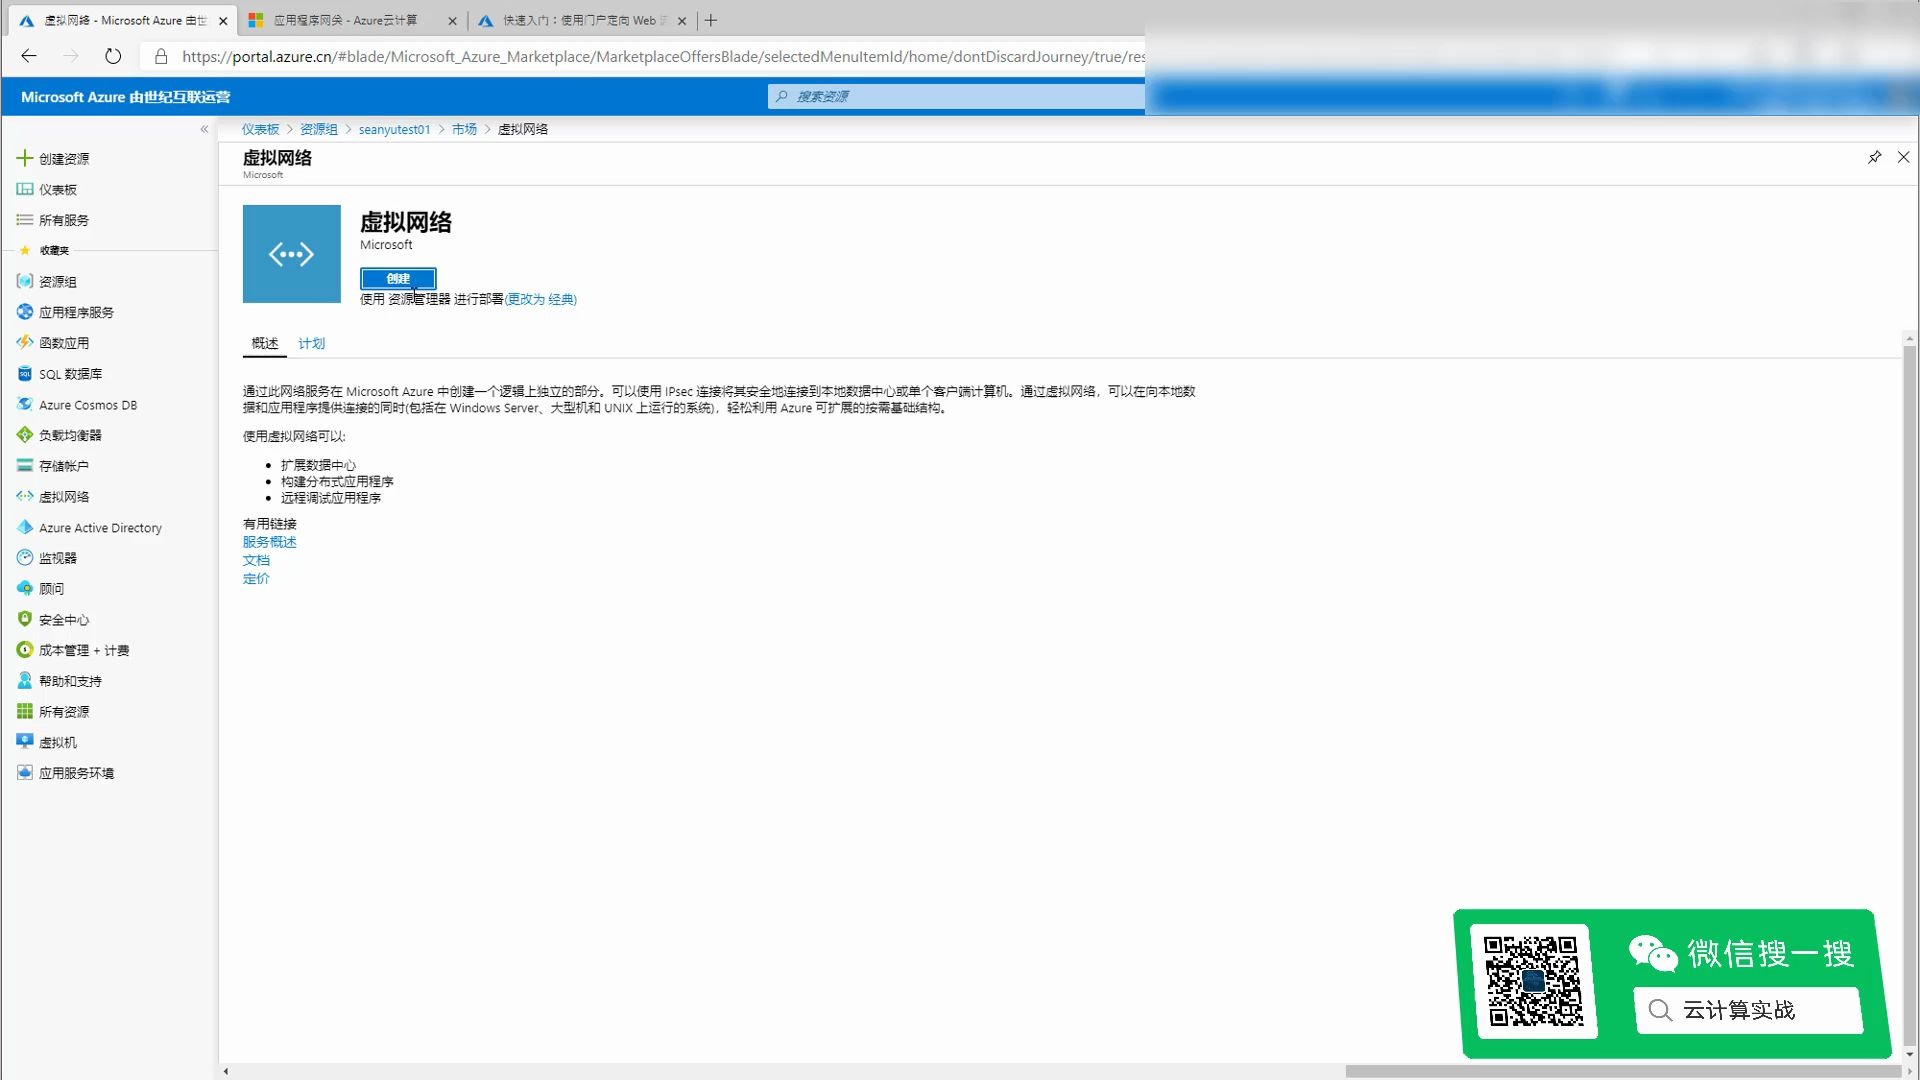
Task: Close the 虚拟网络 browser tab
Action: [223, 20]
